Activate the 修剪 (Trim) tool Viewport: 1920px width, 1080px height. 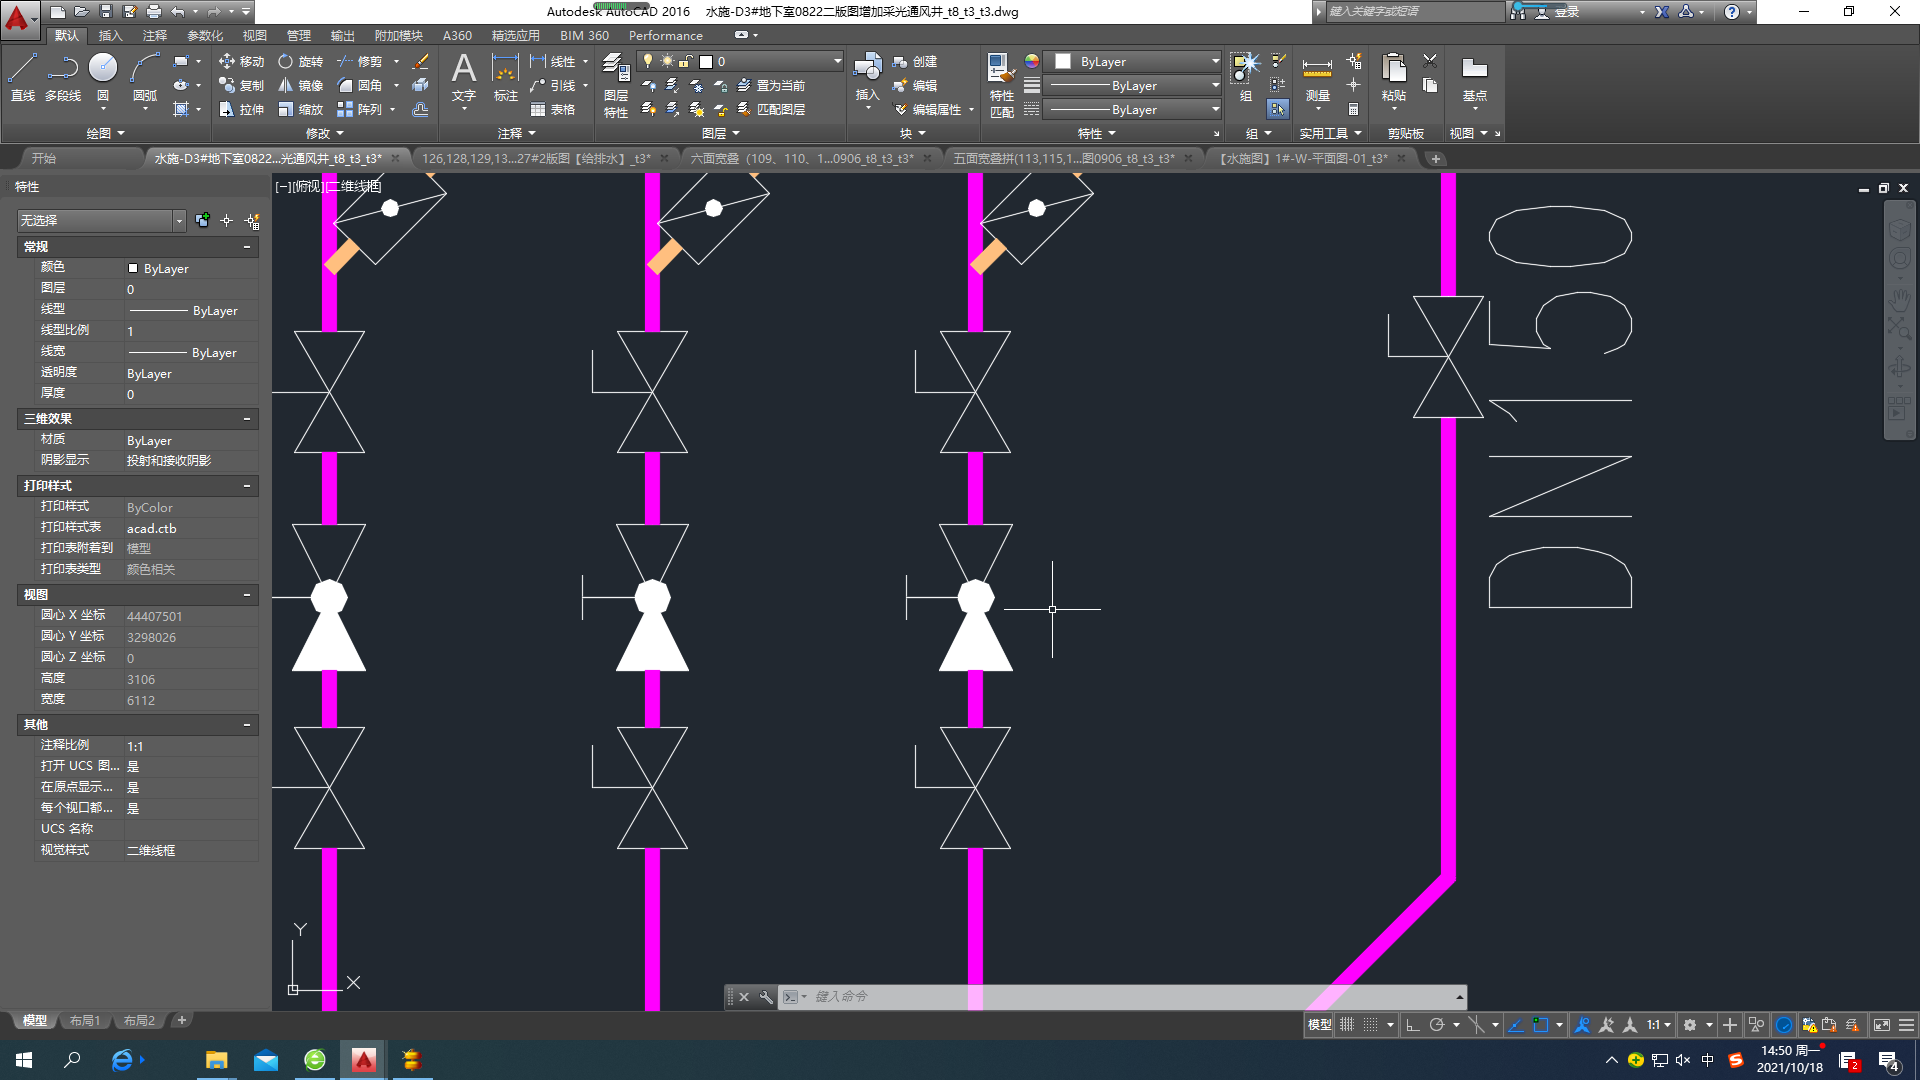(360, 61)
